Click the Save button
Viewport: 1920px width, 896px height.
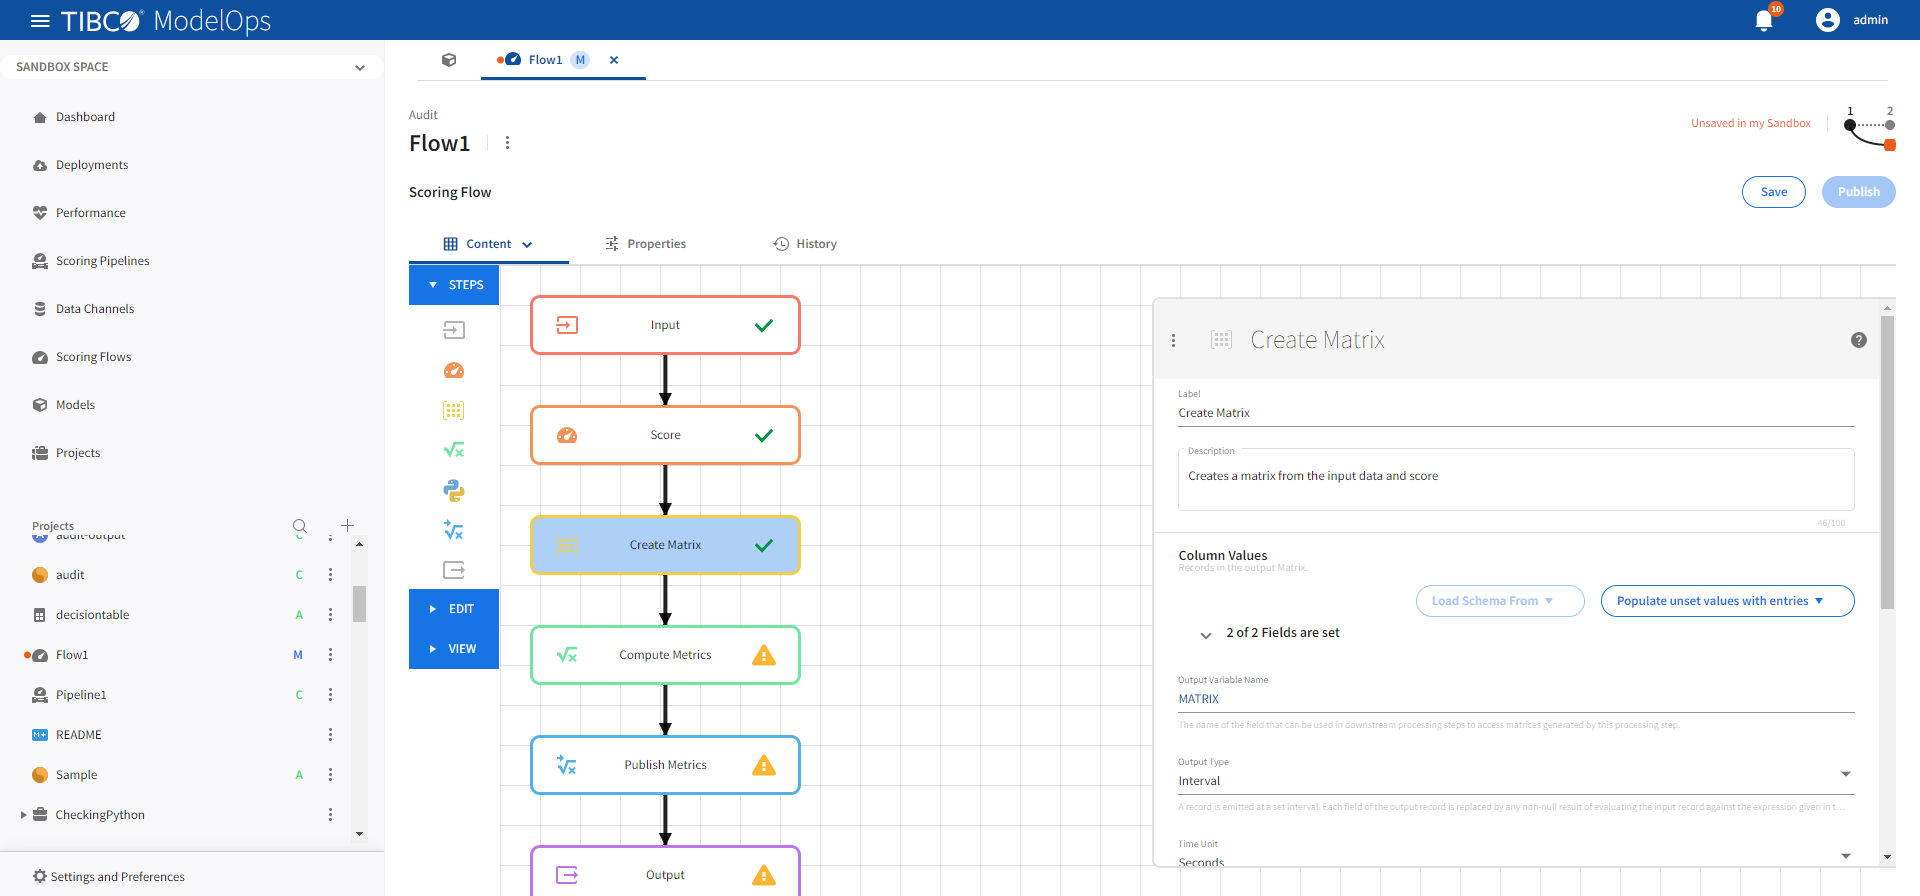click(1773, 192)
